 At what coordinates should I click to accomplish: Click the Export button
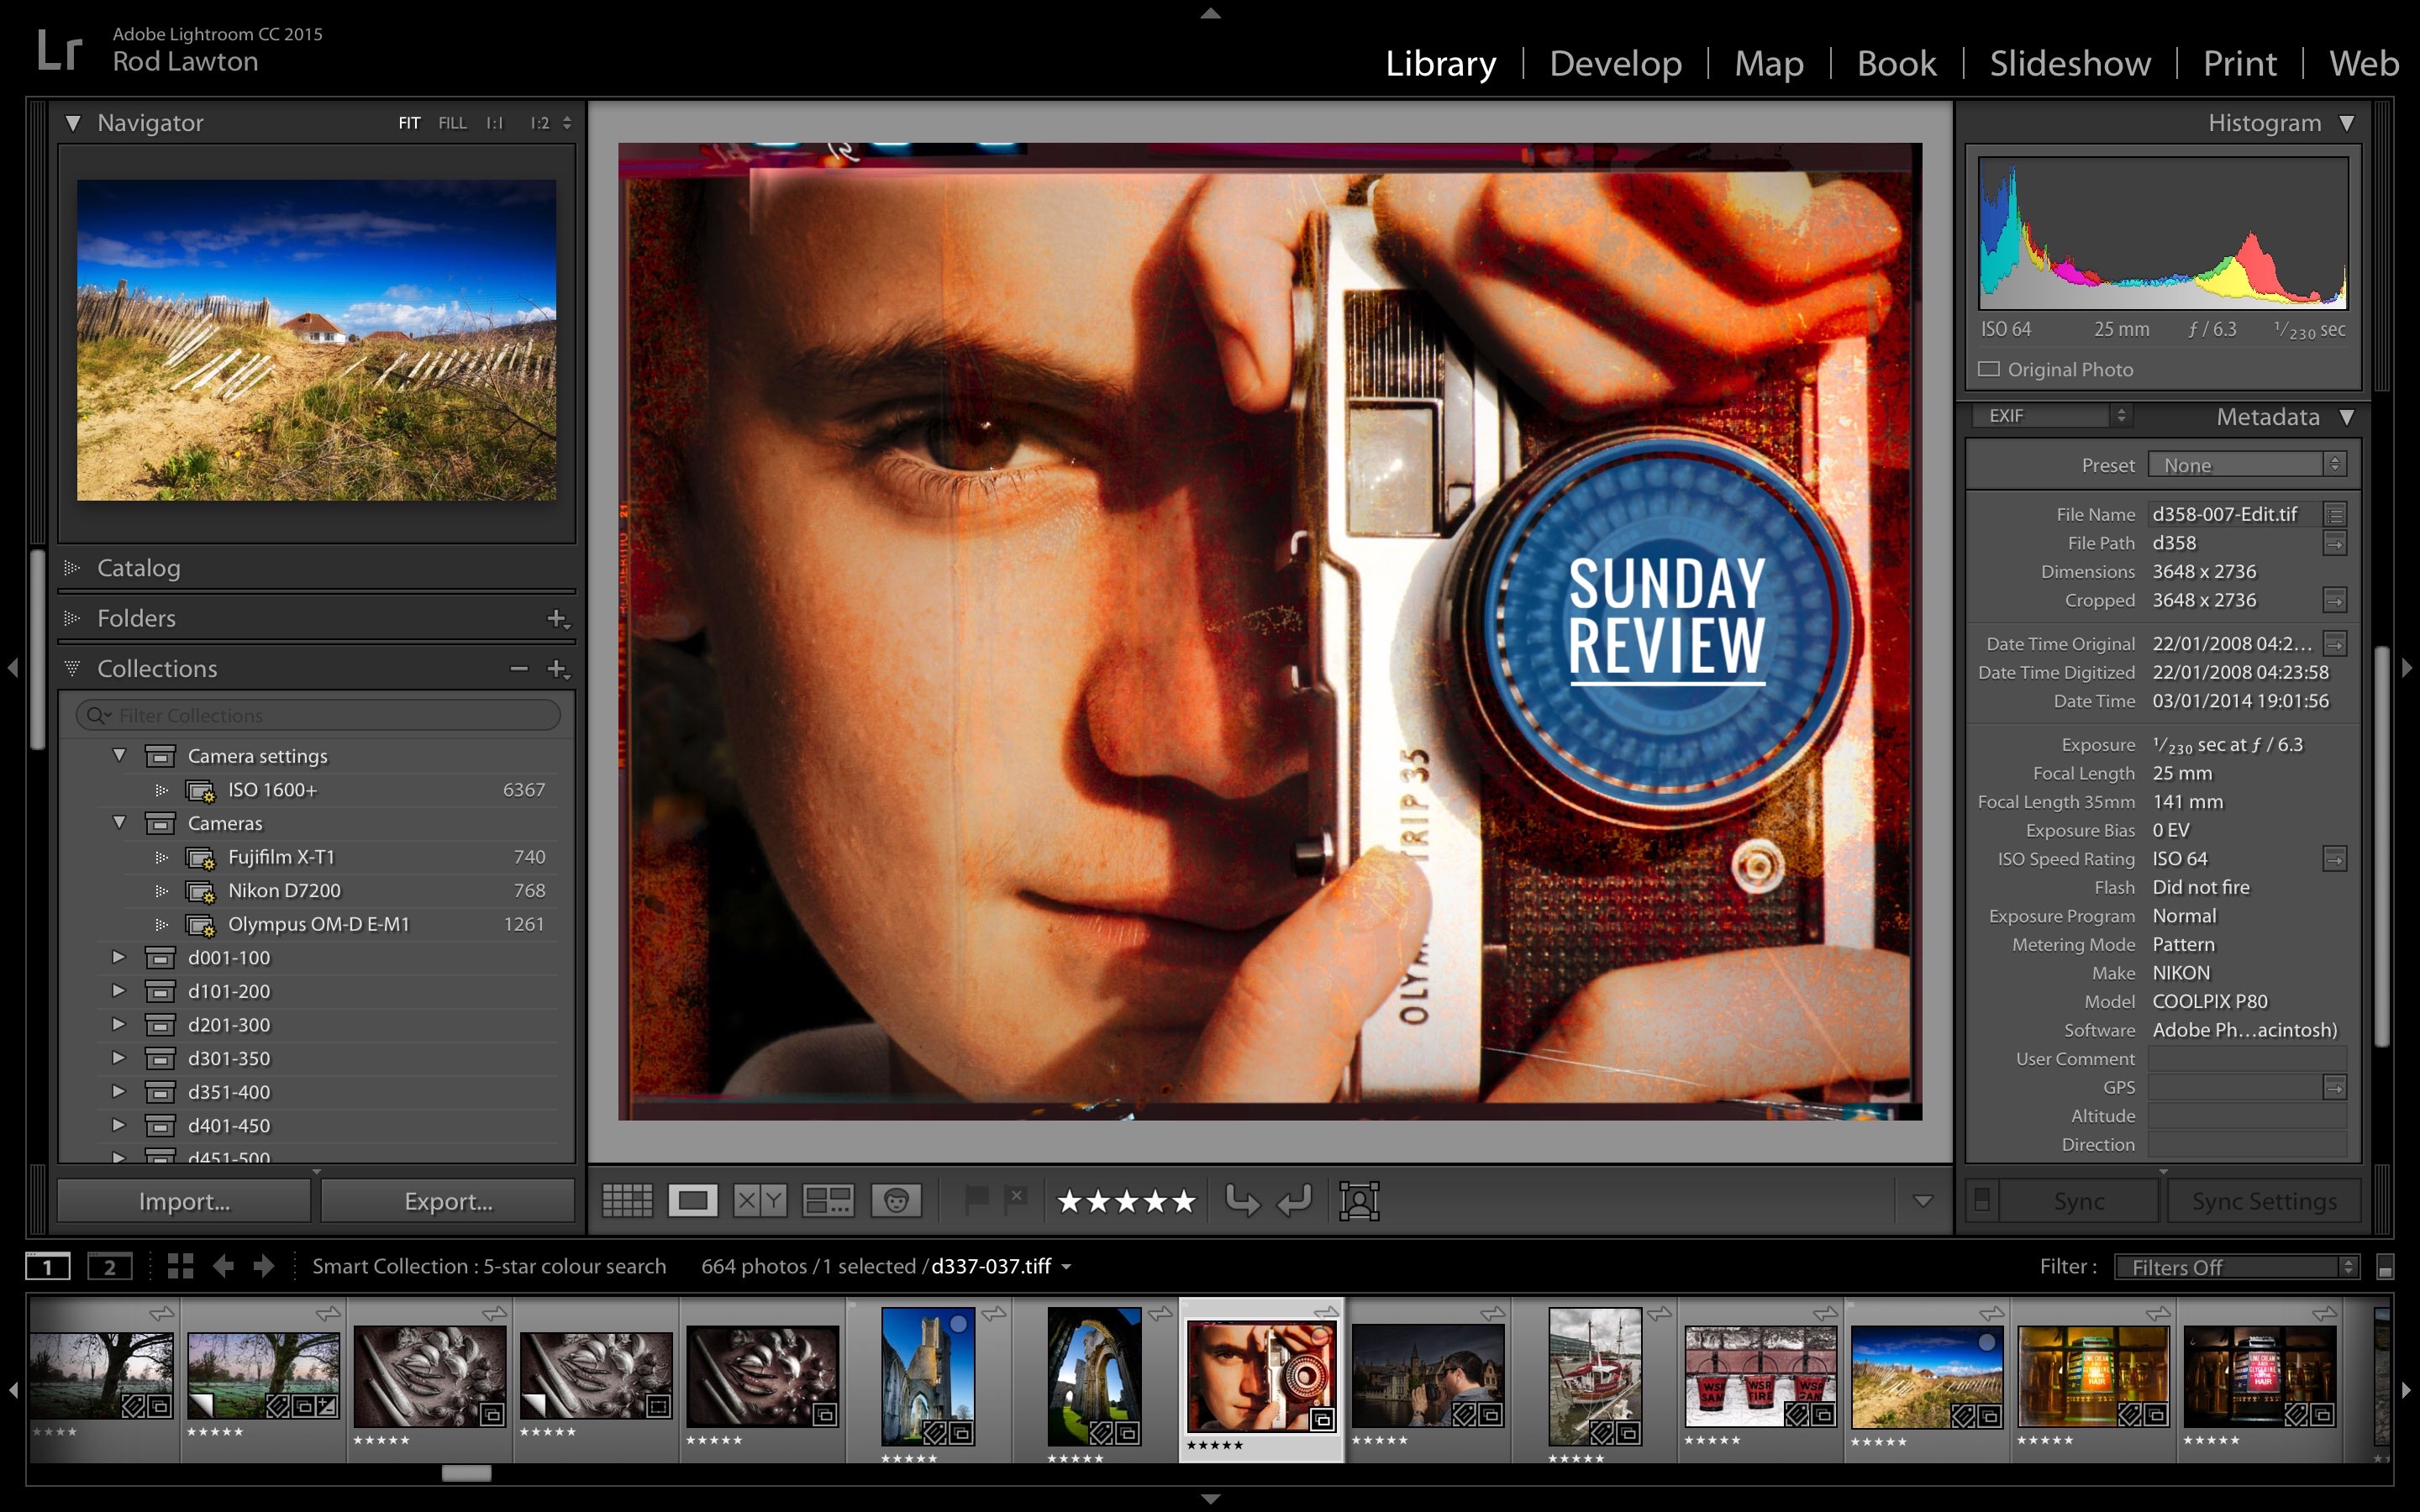[448, 1201]
